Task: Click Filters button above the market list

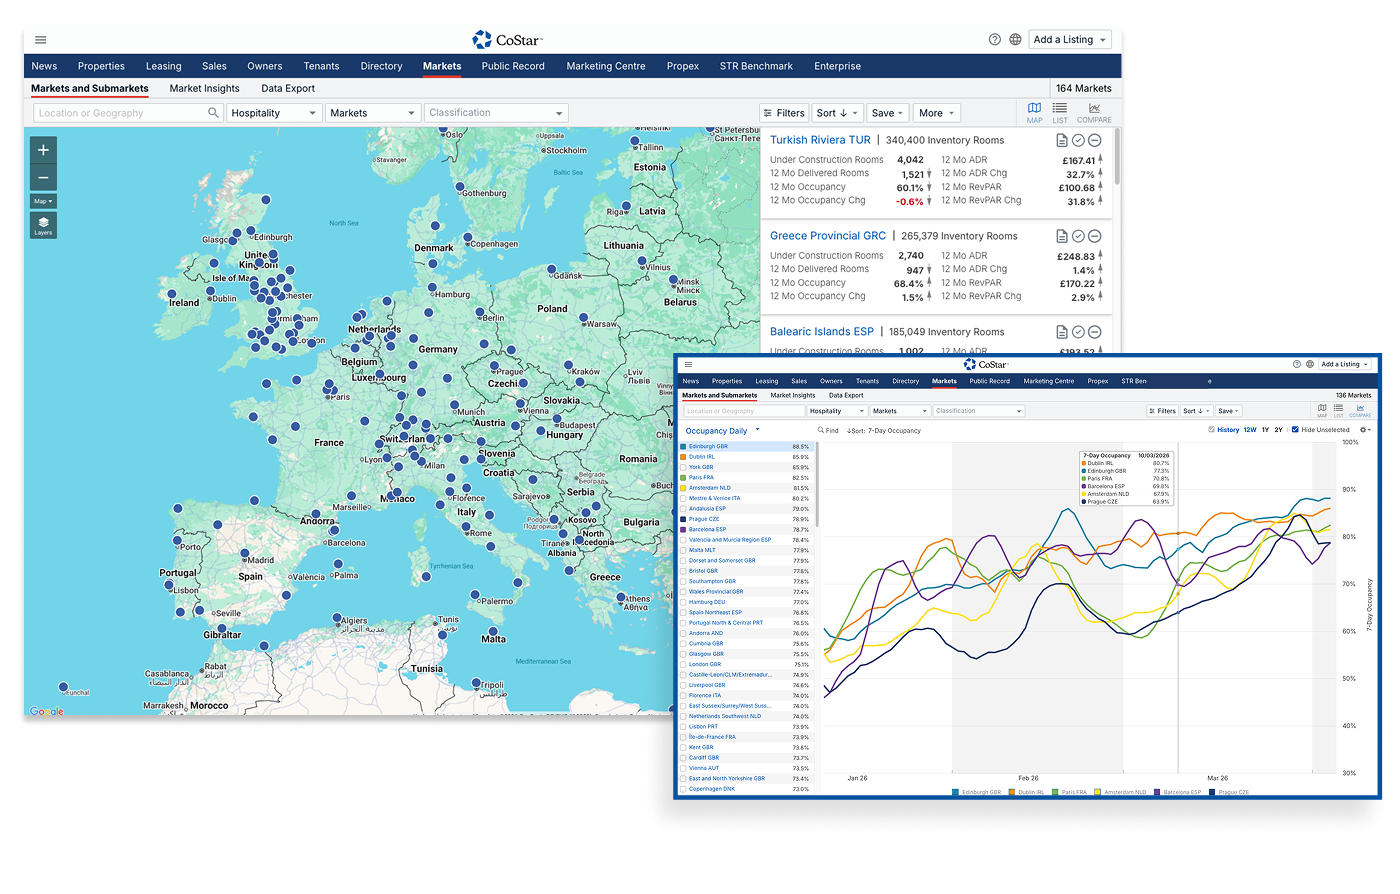Action: point(784,113)
